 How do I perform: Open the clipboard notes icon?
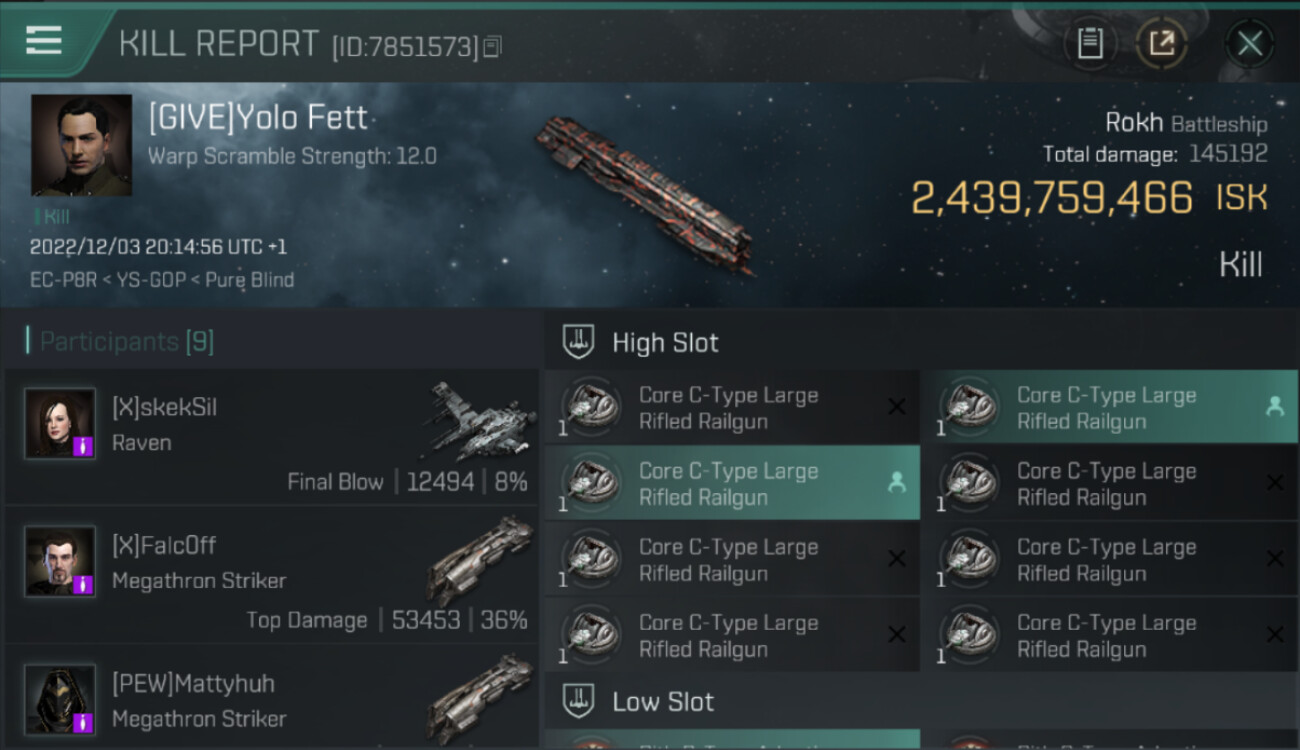pos(1090,43)
